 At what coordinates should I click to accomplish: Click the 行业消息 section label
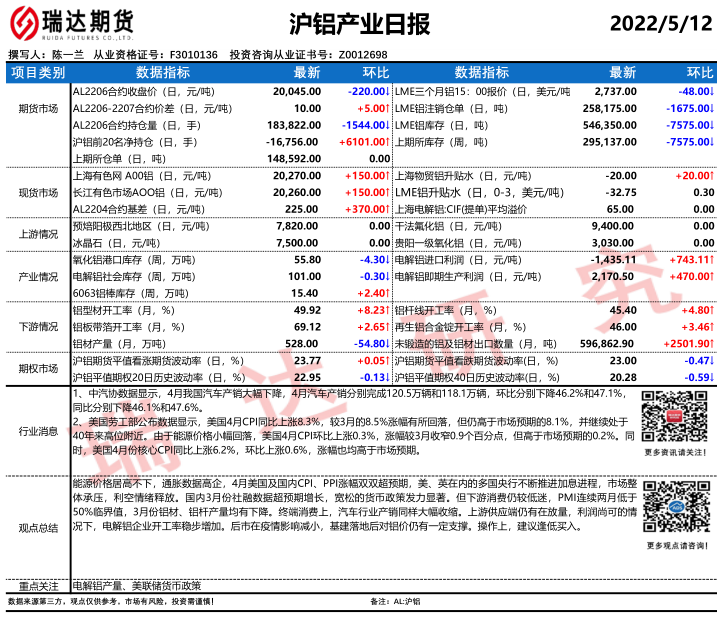(37, 431)
